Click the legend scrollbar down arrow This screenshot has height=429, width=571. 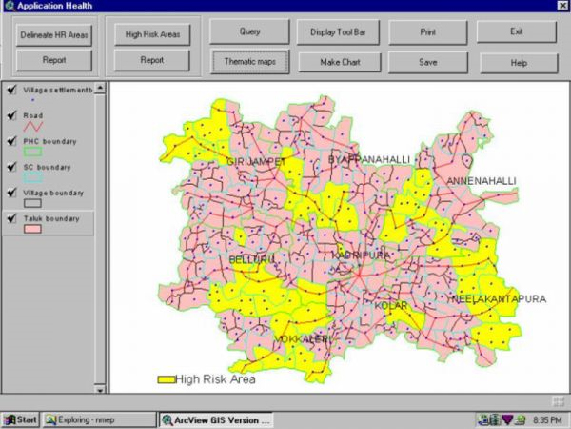pos(100,390)
